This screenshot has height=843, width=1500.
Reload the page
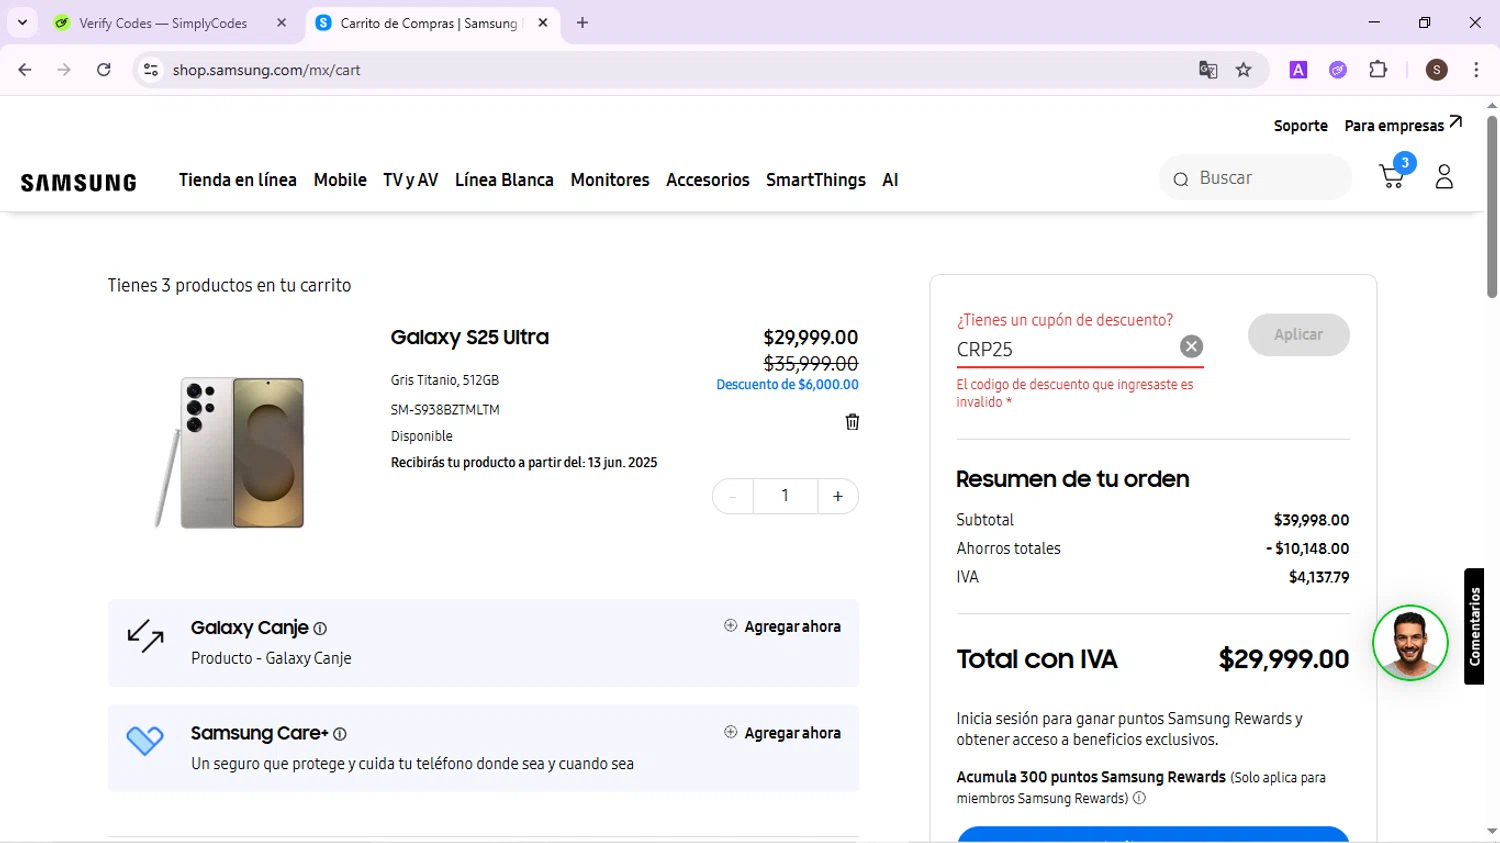tap(104, 70)
